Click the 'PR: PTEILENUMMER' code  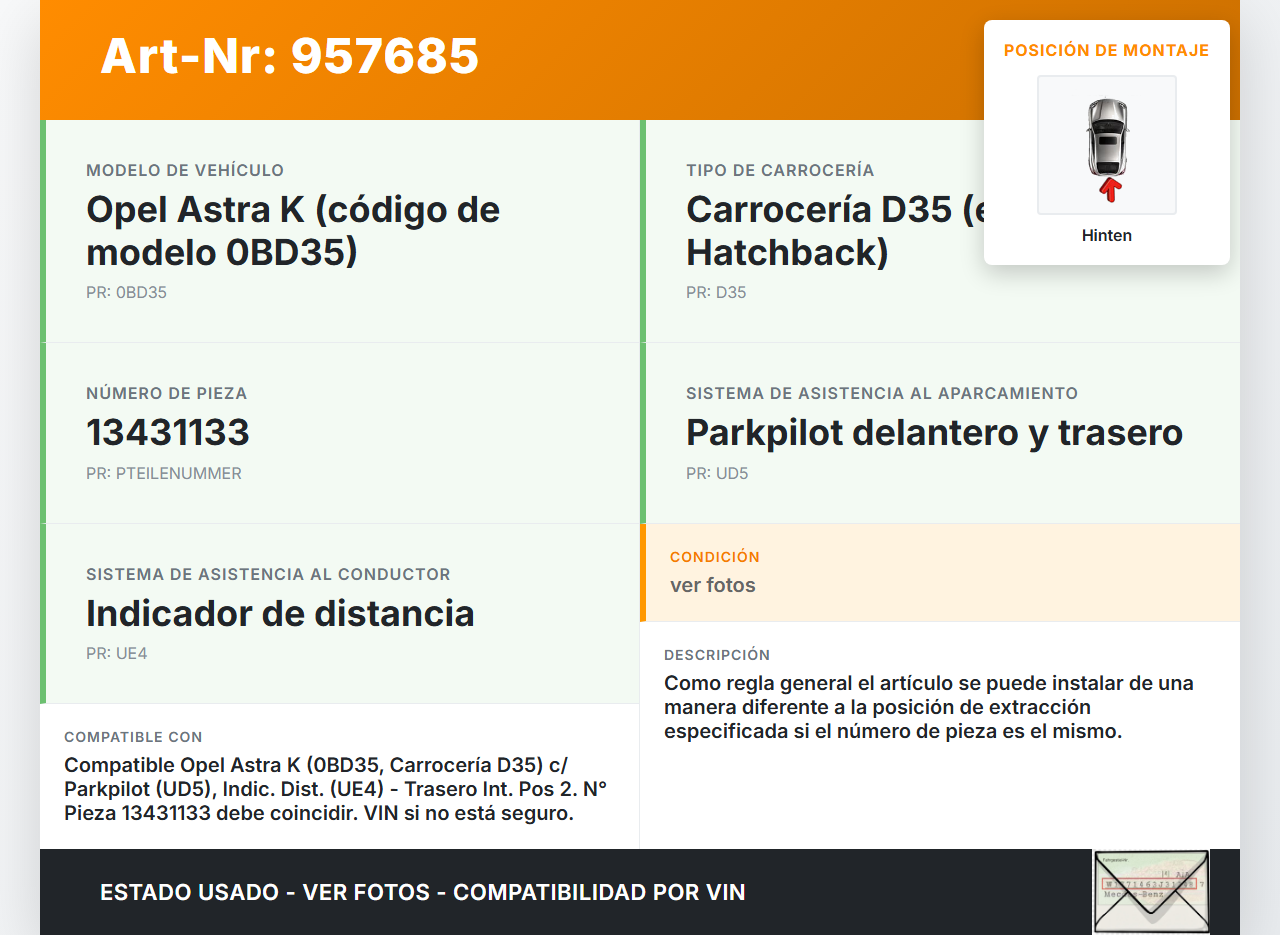tap(164, 474)
